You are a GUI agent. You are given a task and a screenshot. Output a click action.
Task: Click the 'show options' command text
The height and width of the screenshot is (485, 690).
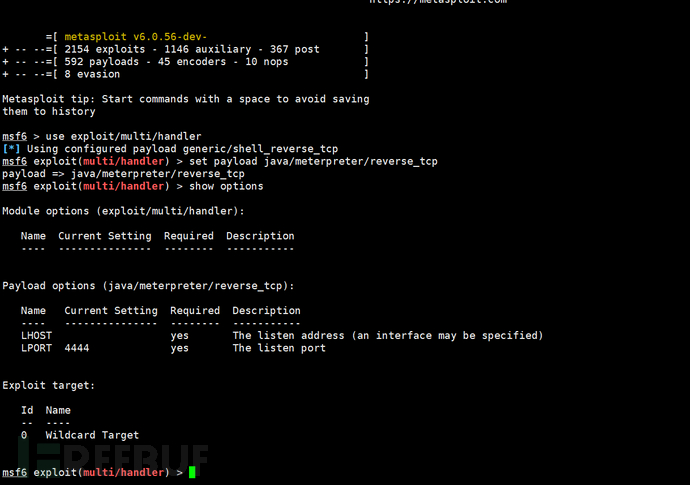[226, 186]
